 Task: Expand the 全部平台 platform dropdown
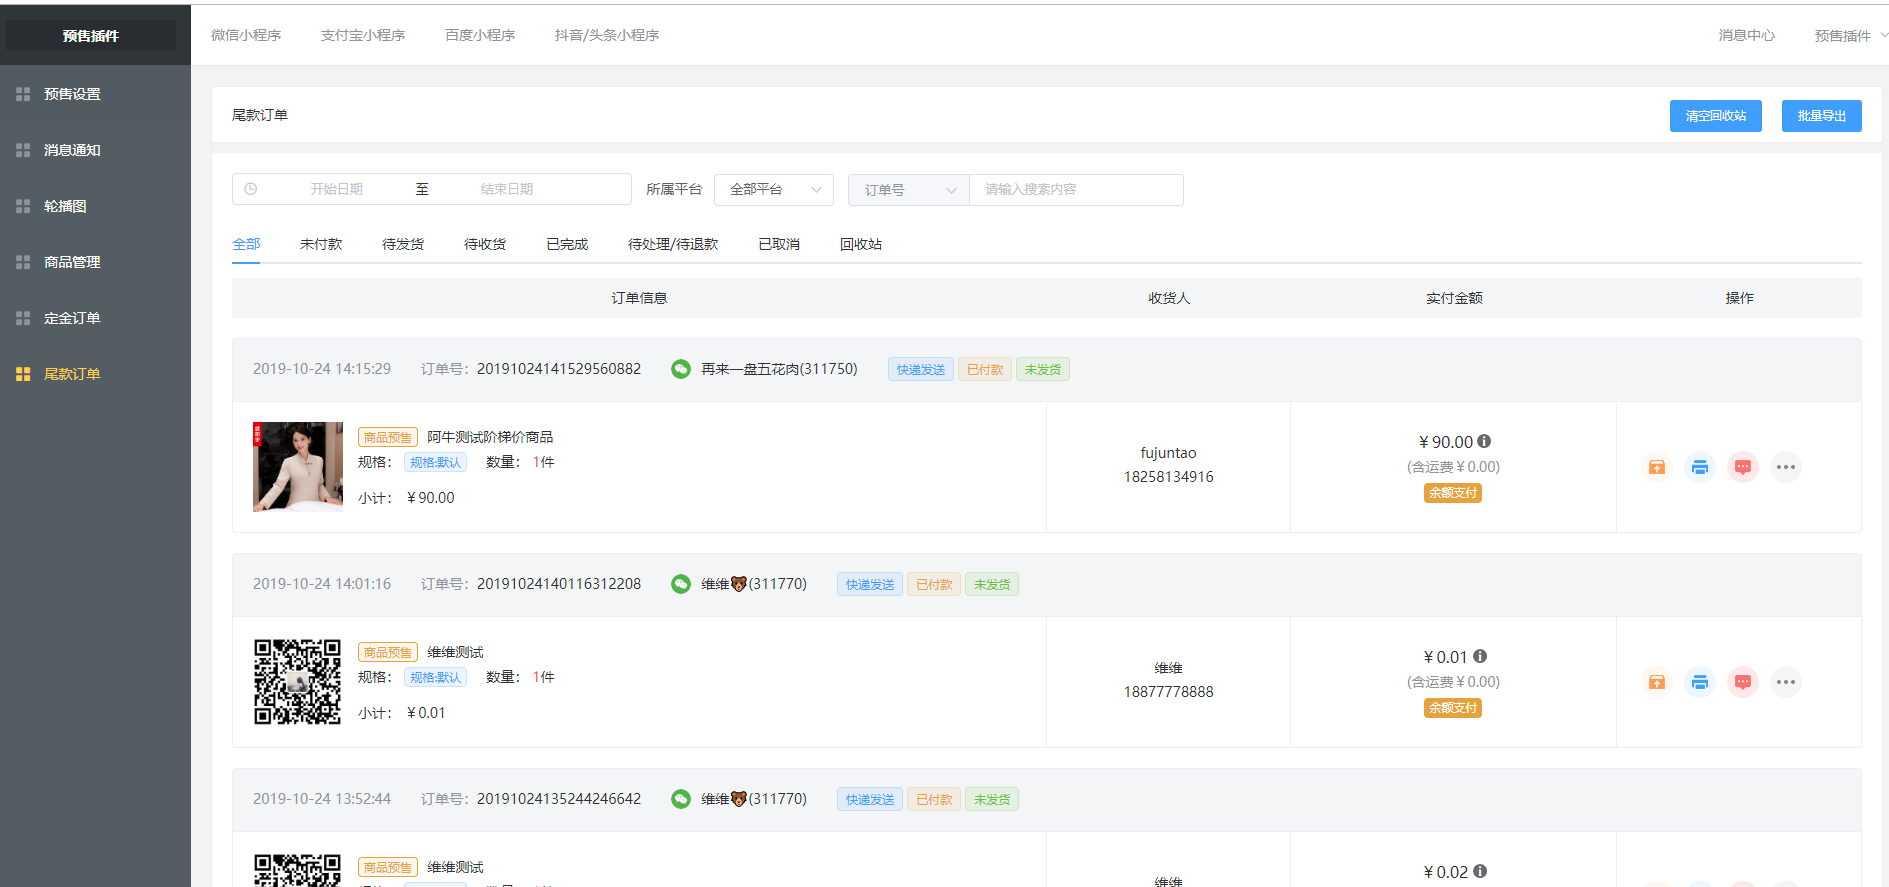click(x=774, y=190)
